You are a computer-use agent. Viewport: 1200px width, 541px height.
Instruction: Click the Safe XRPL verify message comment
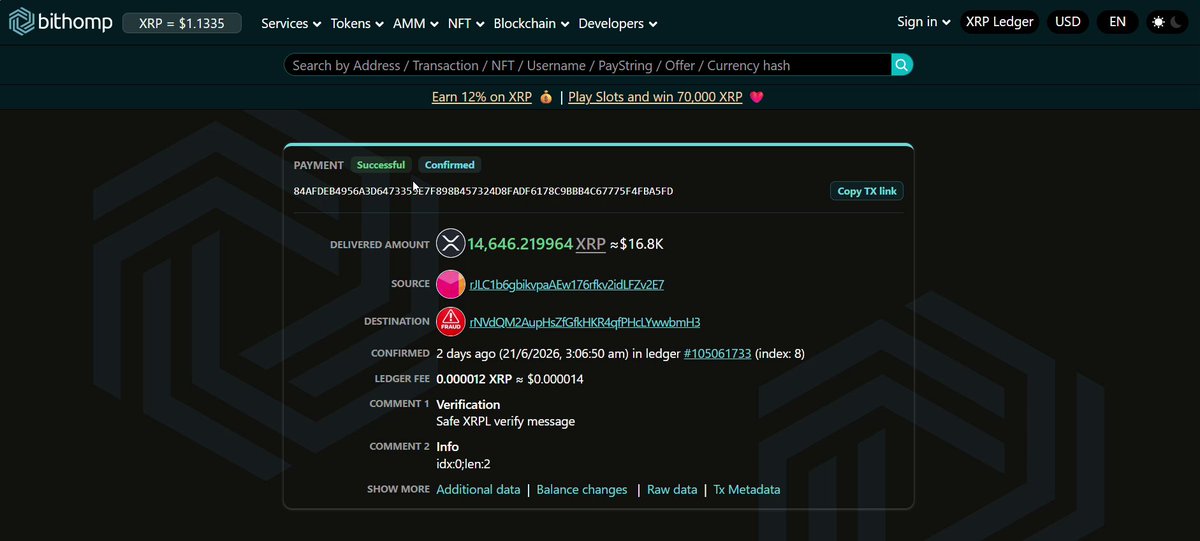[506, 421]
